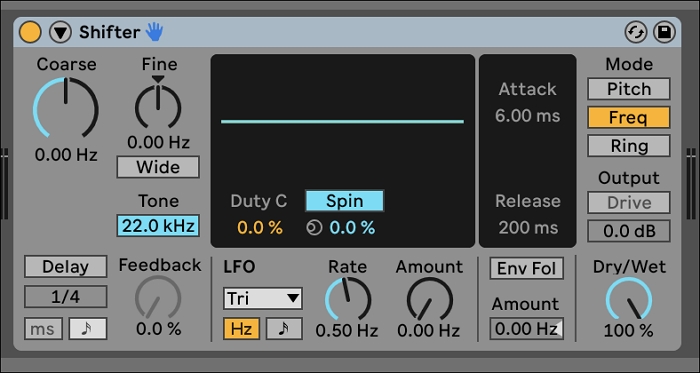Open the LFO waveform Tri dropdown
700x373 pixels.
click(x=263, y=298)
